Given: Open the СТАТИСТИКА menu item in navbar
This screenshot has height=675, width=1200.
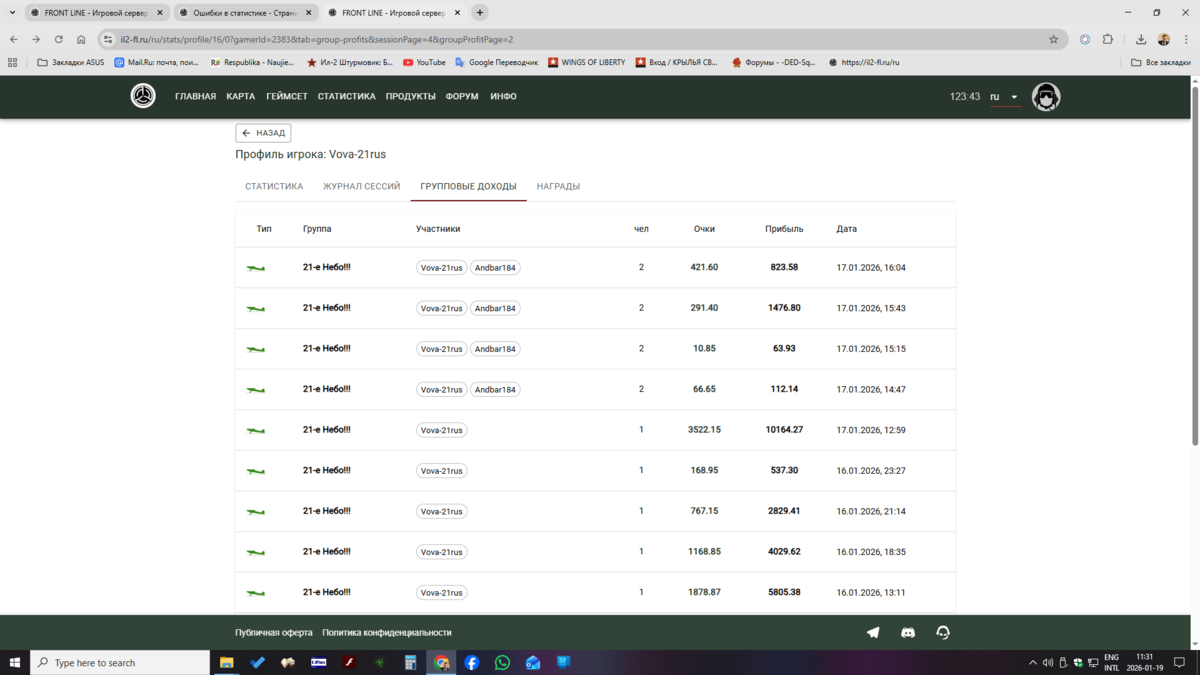Looking at the screenshot, I should tap(346, 97).
